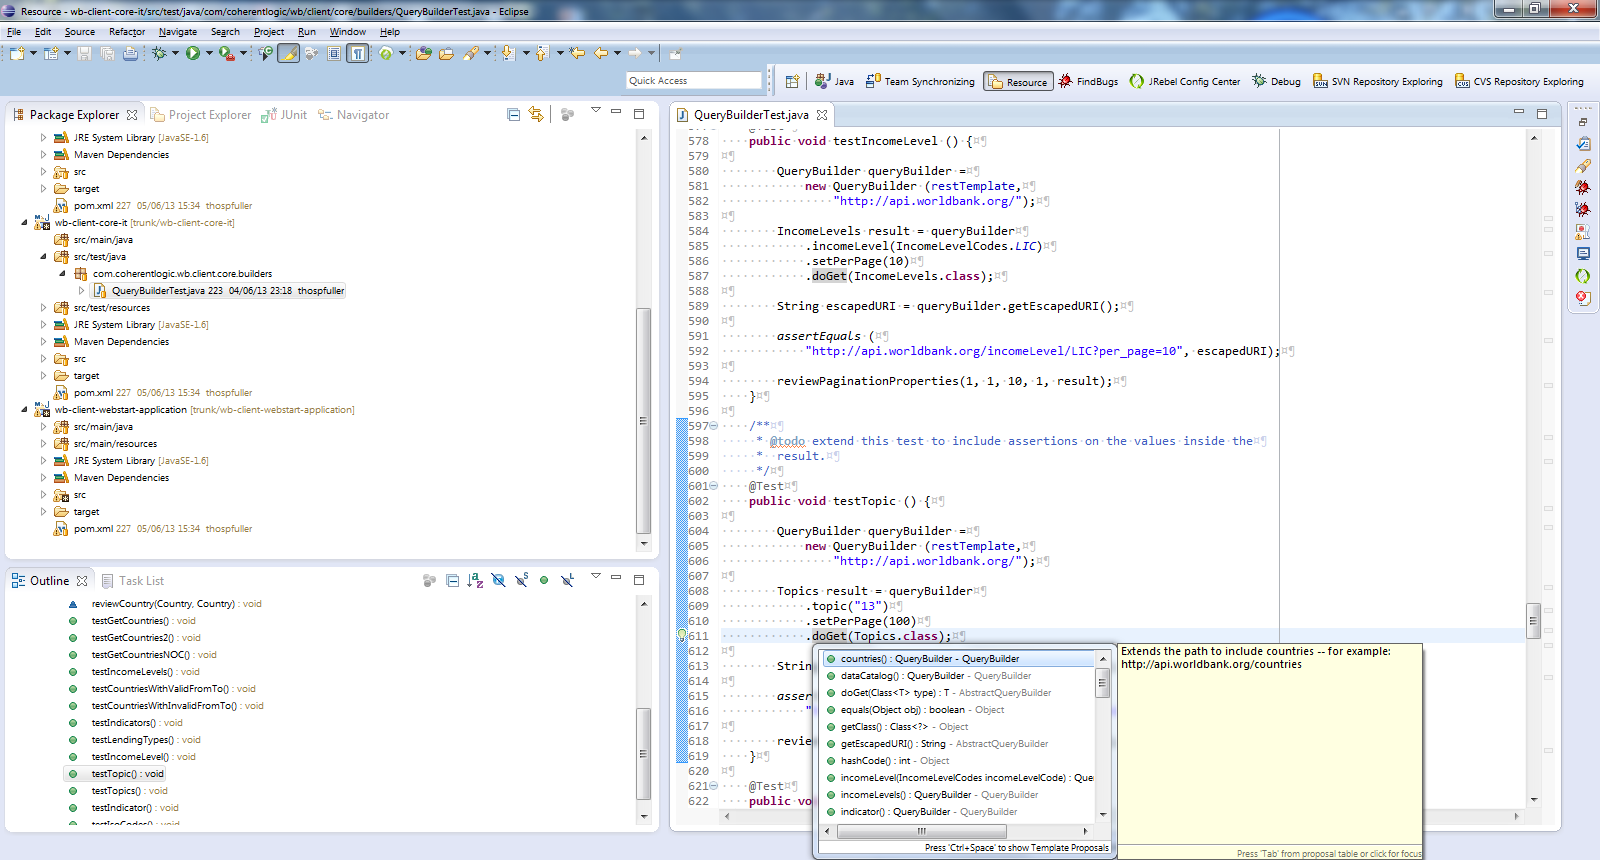Toggle Link with Editor in Package Explorer
This screenshot has width=1600, height=860.
click(x=536, y=115)
